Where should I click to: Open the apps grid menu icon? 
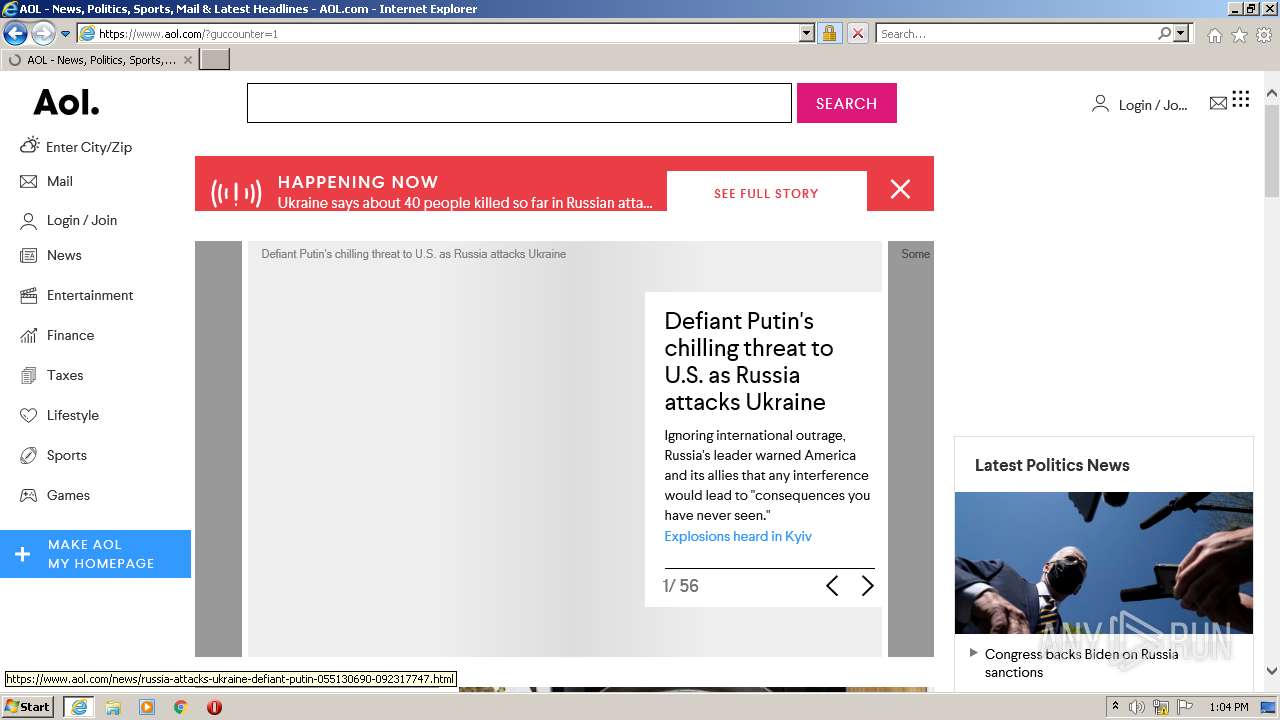(1241, 99)
